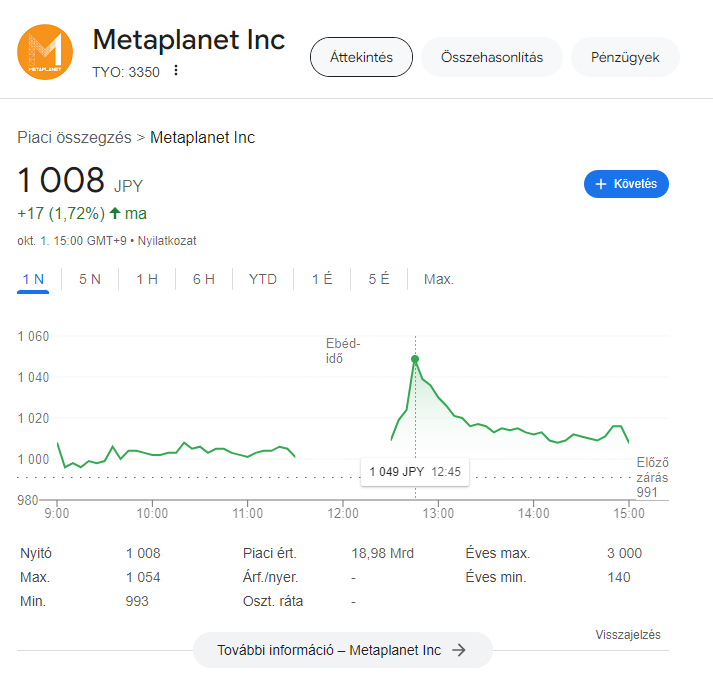Show the 1 É chart range
Image resolution: width=713 pixels, height=687 pixels.
click(x=322, y=279)
